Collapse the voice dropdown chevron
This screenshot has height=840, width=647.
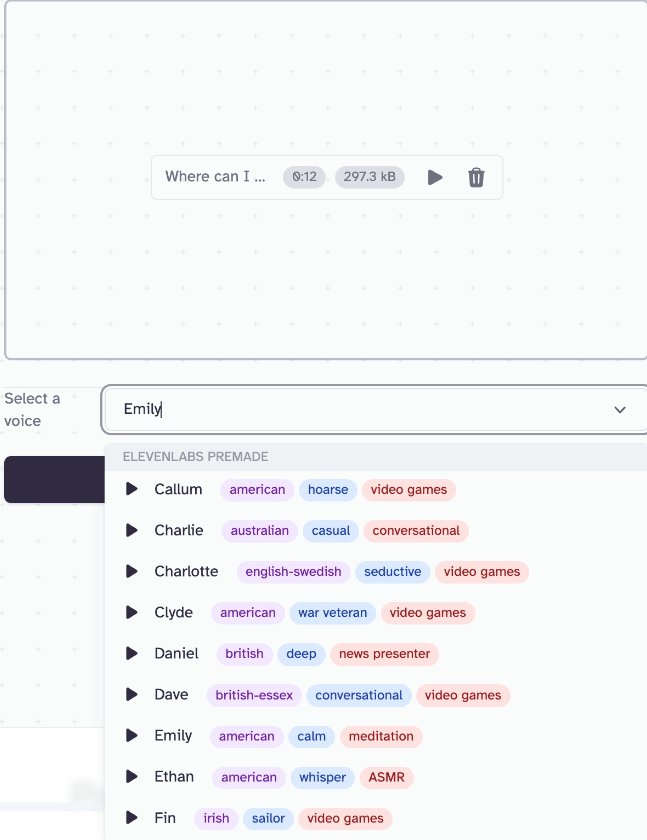tap(620, 410)
